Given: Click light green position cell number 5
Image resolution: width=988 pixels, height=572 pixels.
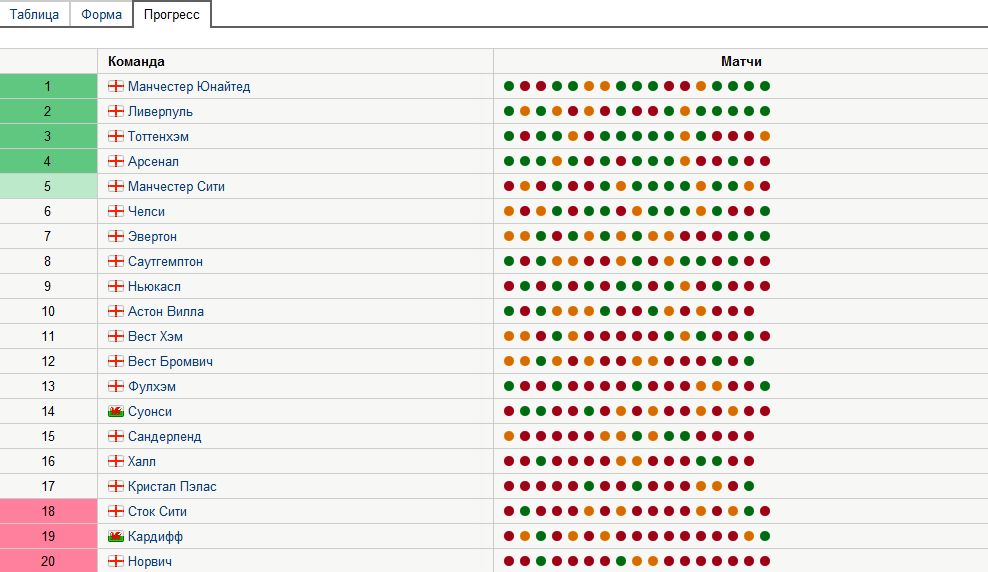Looking at the screenshot, I should point(49,186).
